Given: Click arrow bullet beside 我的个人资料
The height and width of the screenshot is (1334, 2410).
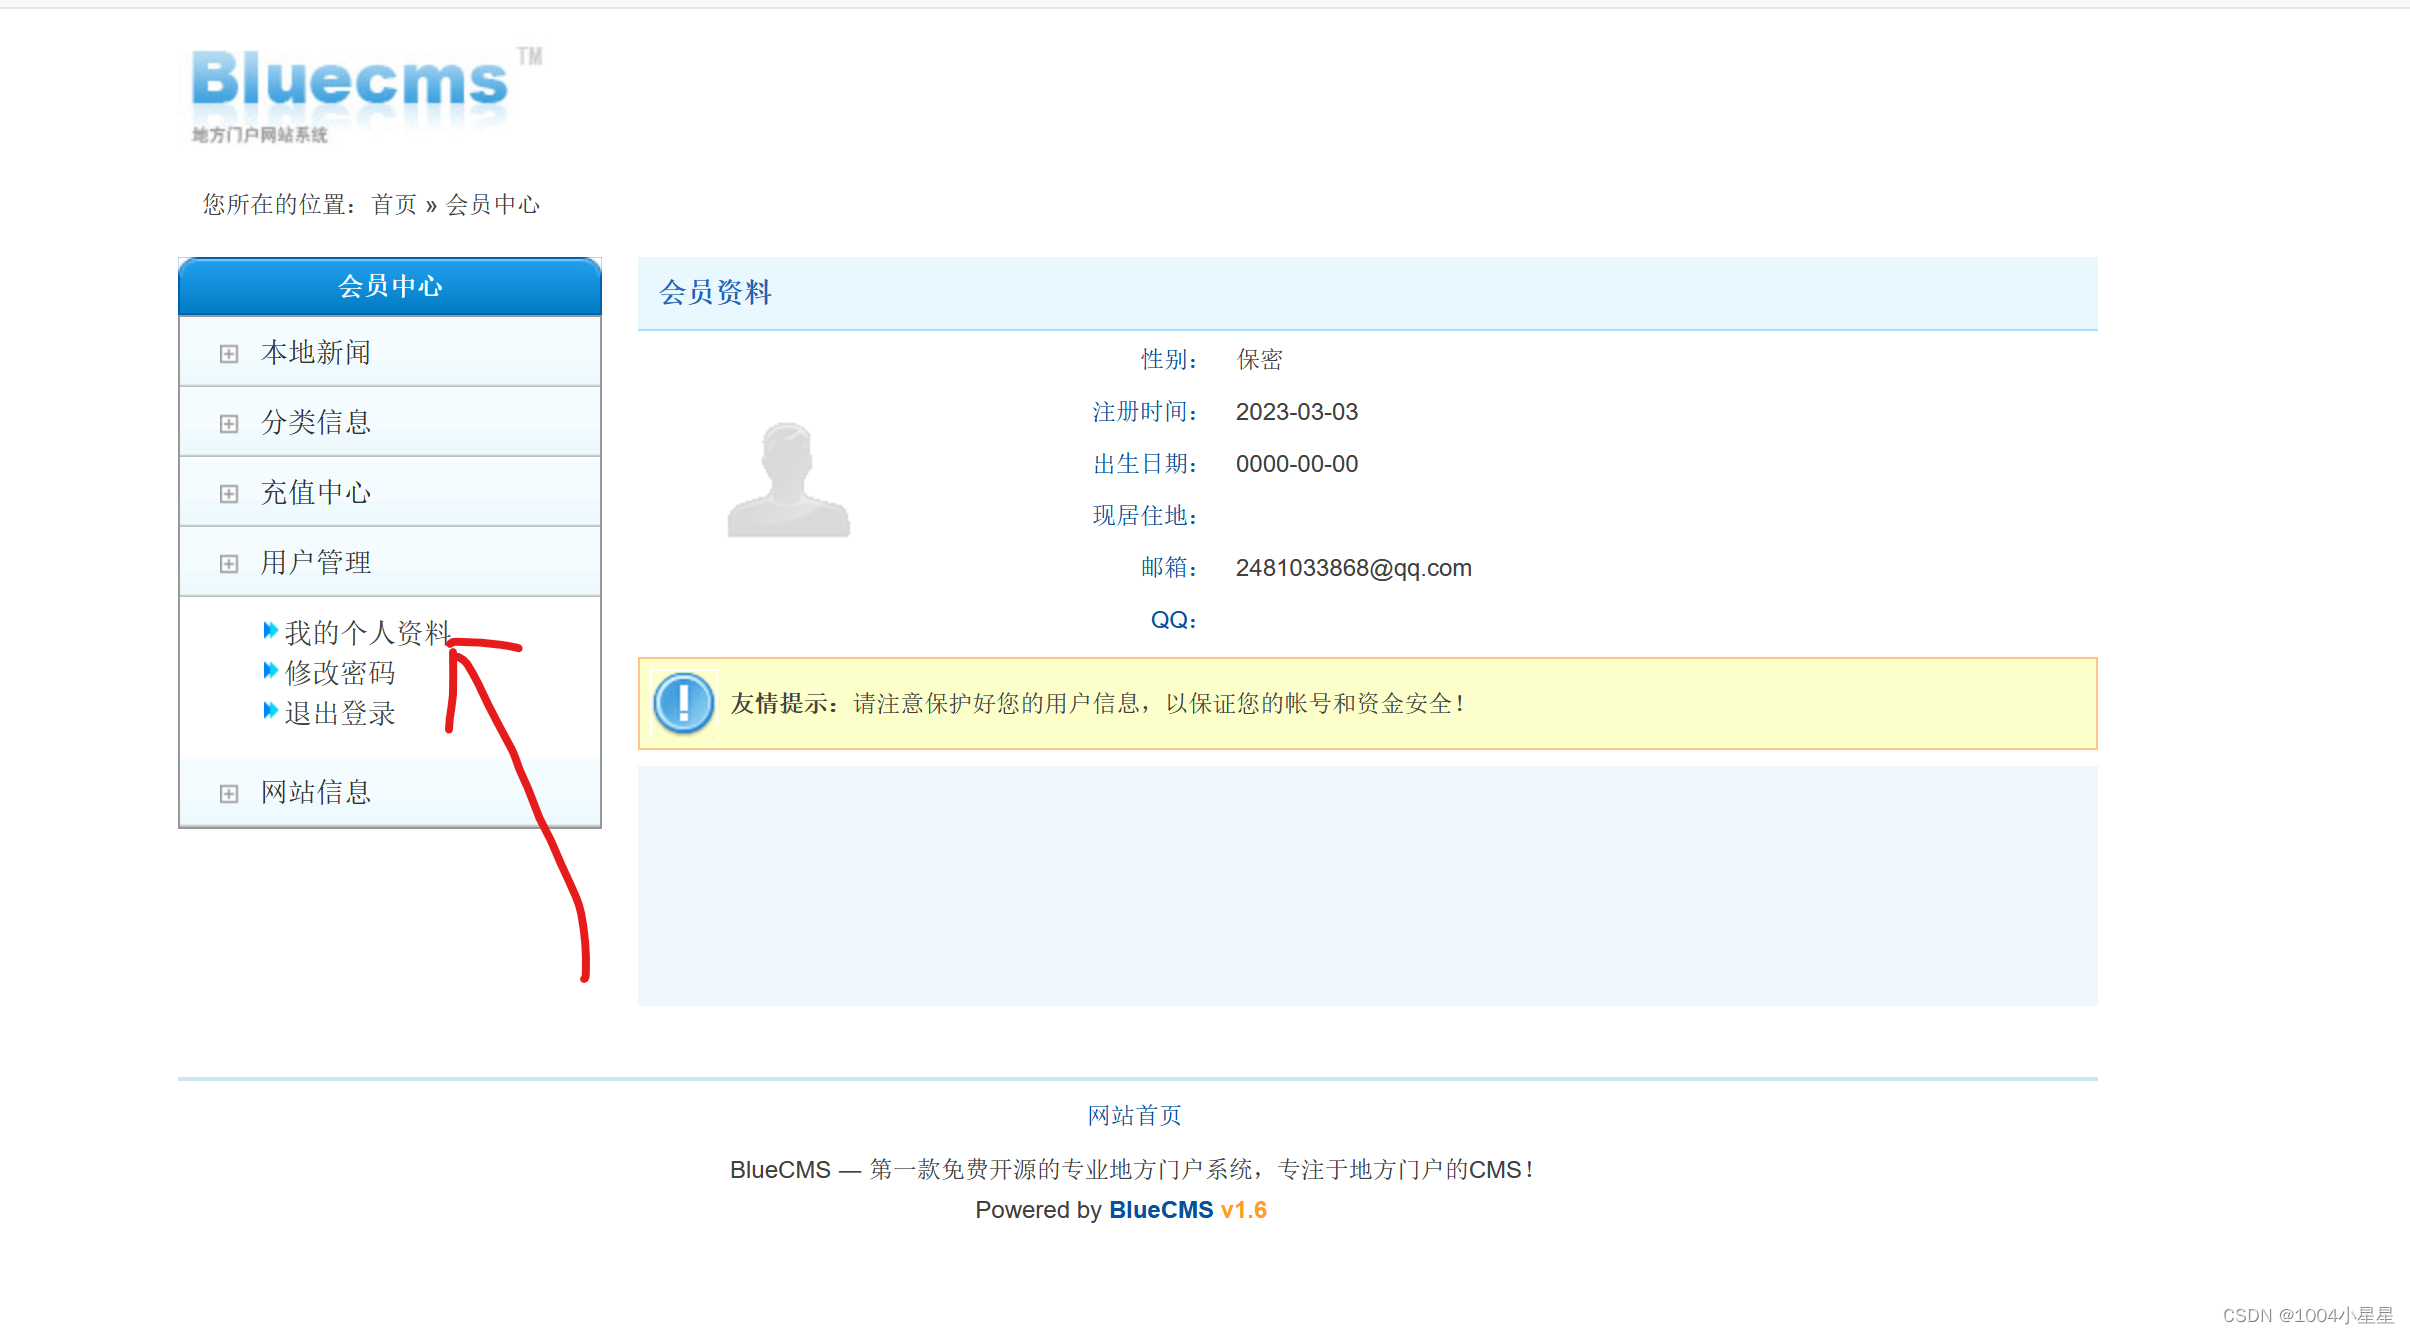Looking at the screenshot, I should pyautogui.click(x=270, y=630).
